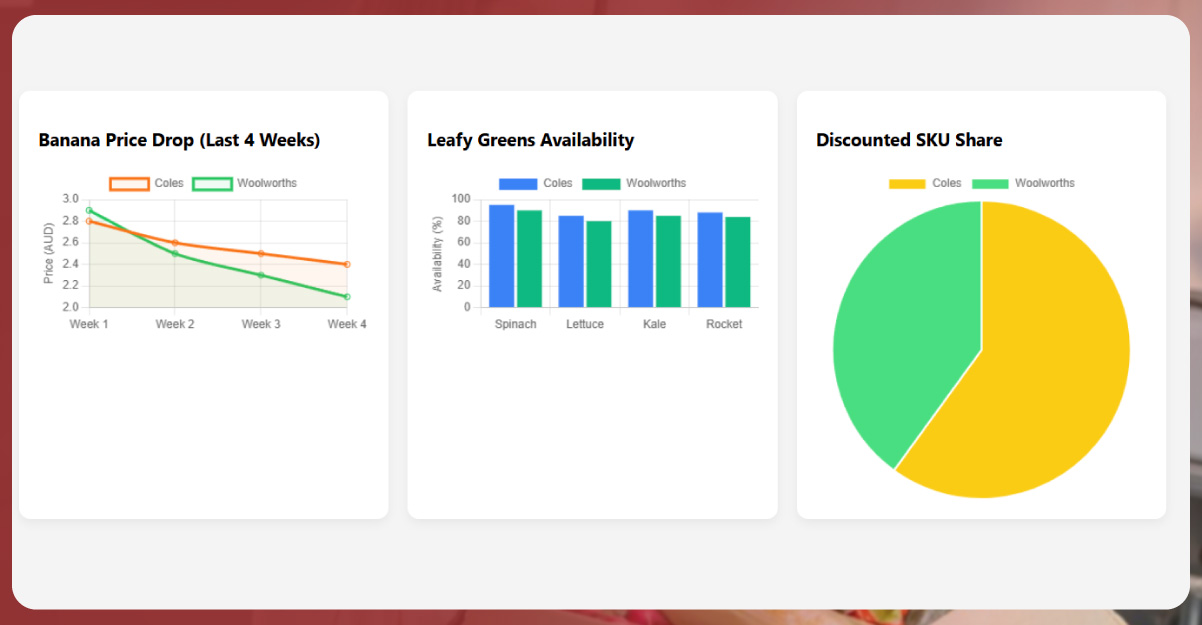This screenshot has height=625, width=1202.
Task: Select the Week 1 Woolworths data point
Action: coord(89,211)
